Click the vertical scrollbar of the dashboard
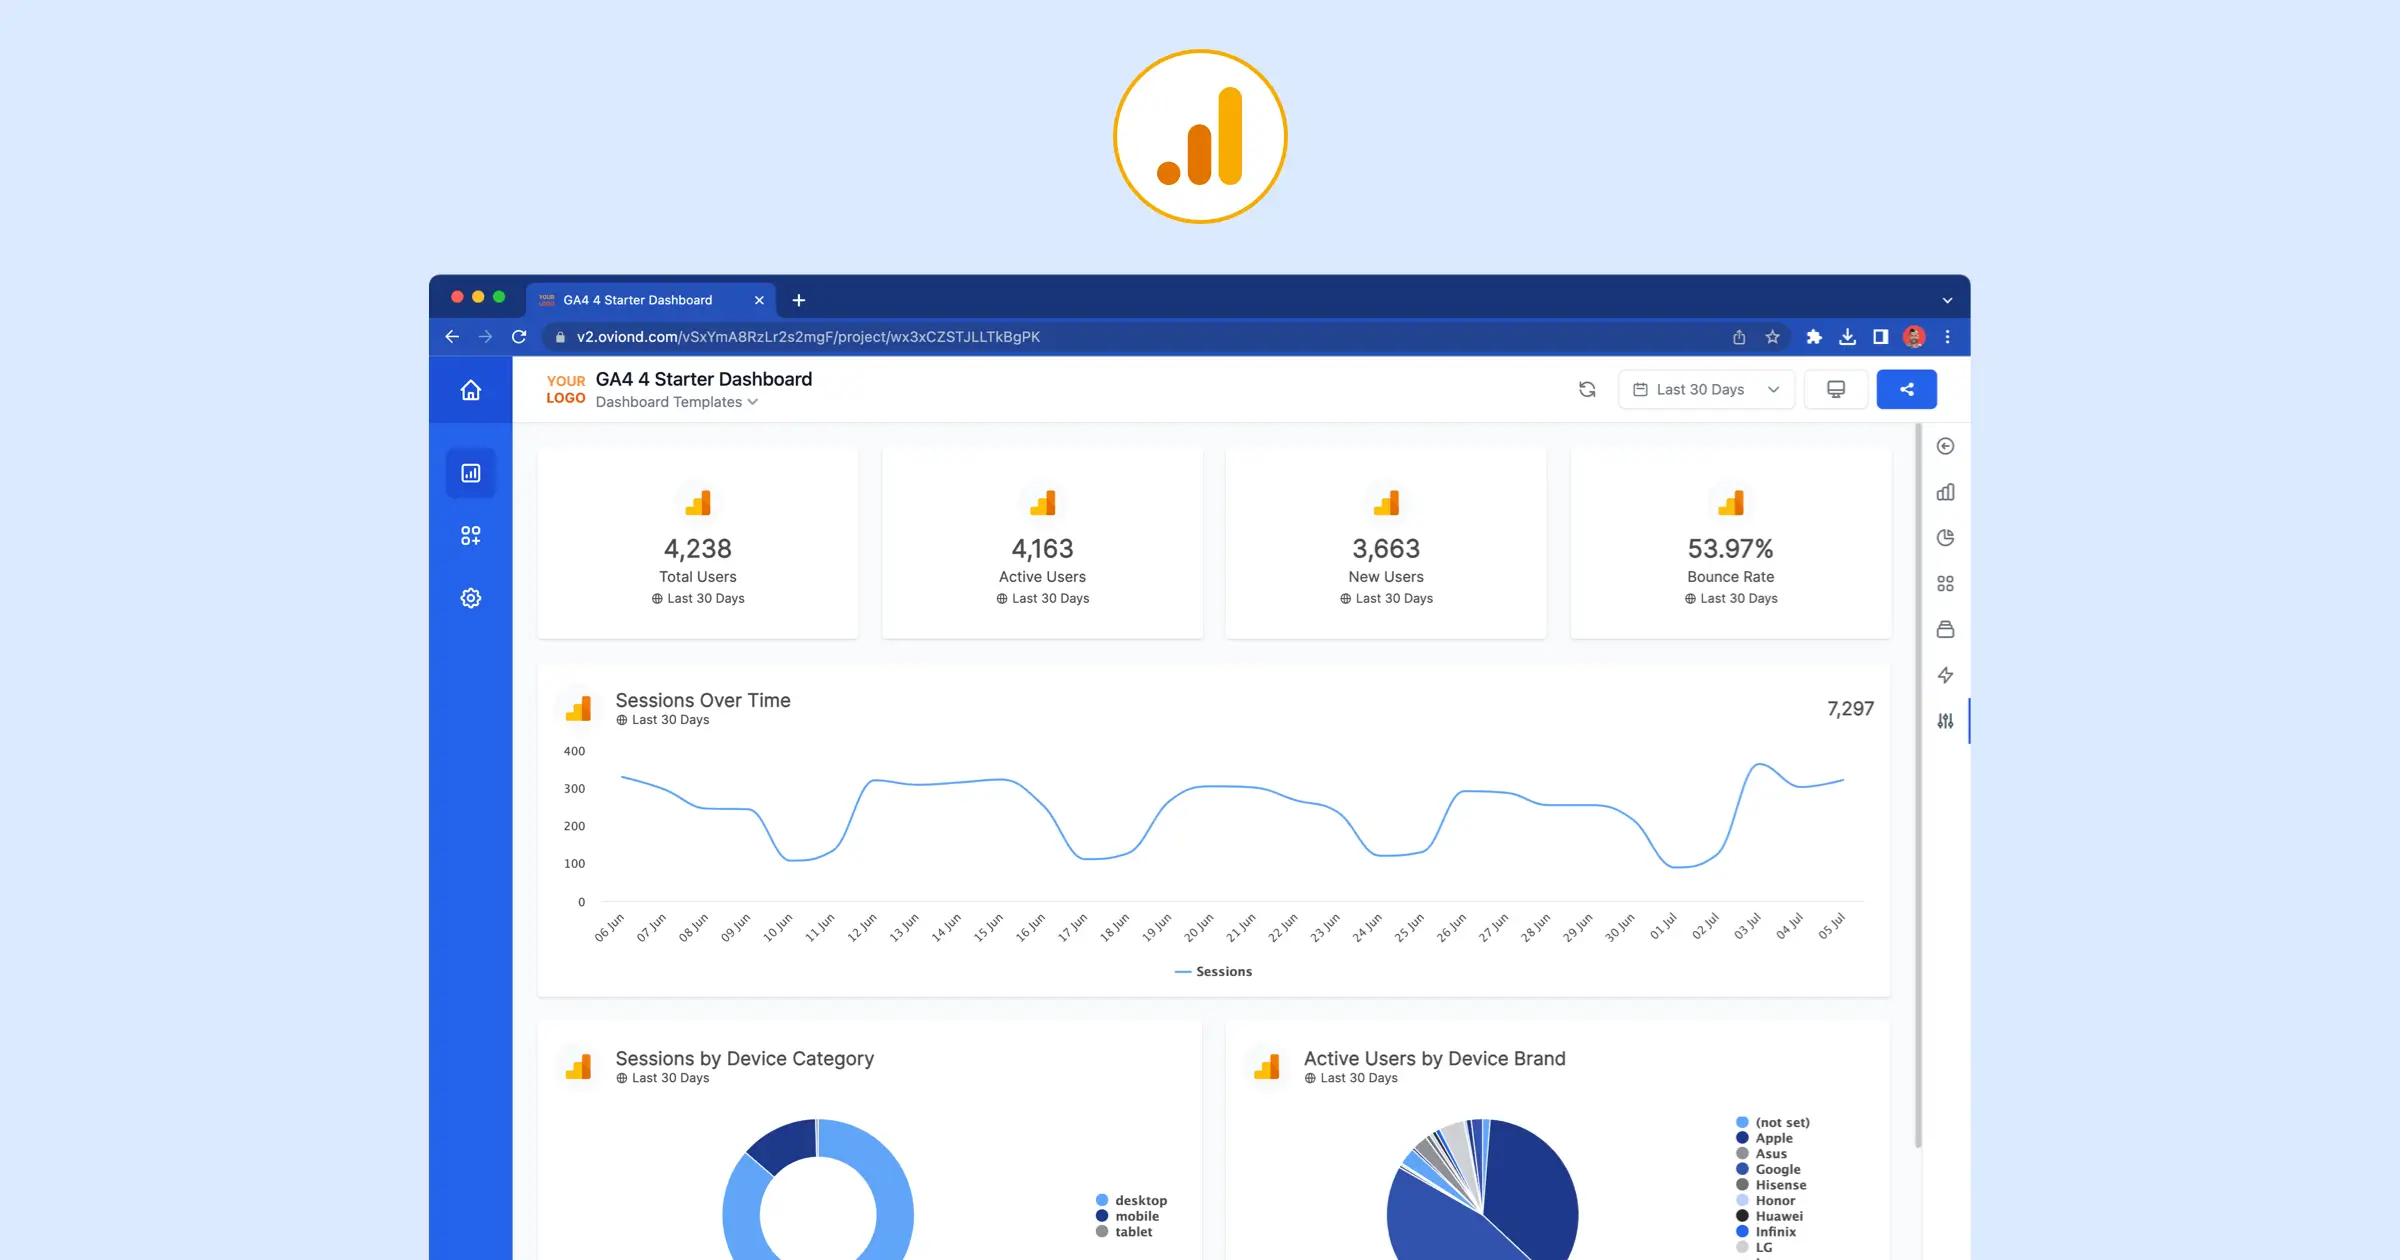Screen dimensions: 2400x1260 tap(1917, 787)
